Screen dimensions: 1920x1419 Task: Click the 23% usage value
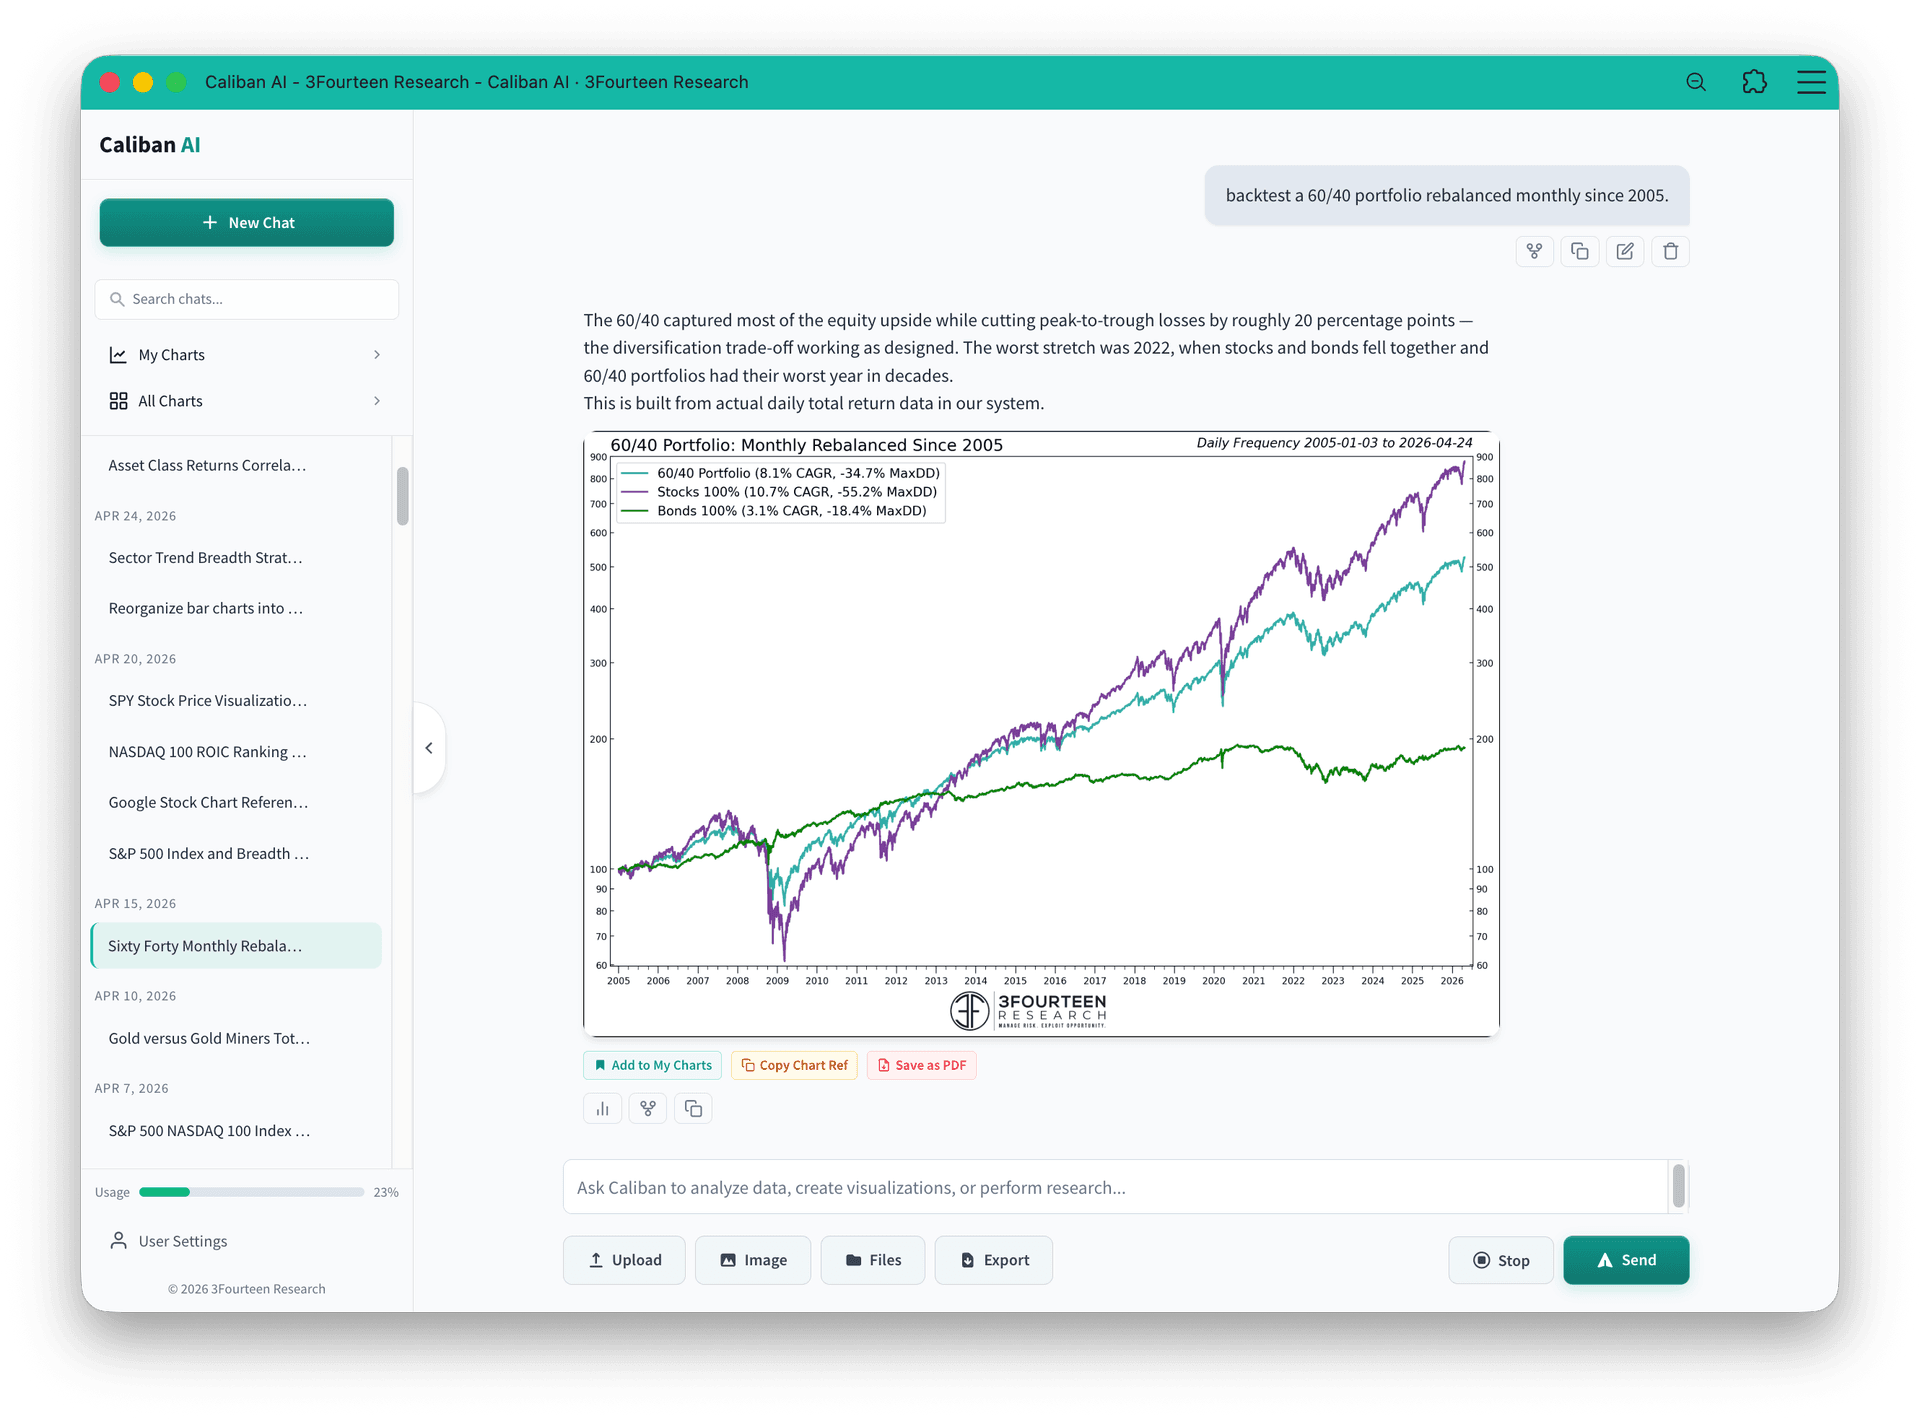[x=386, y=1192]
